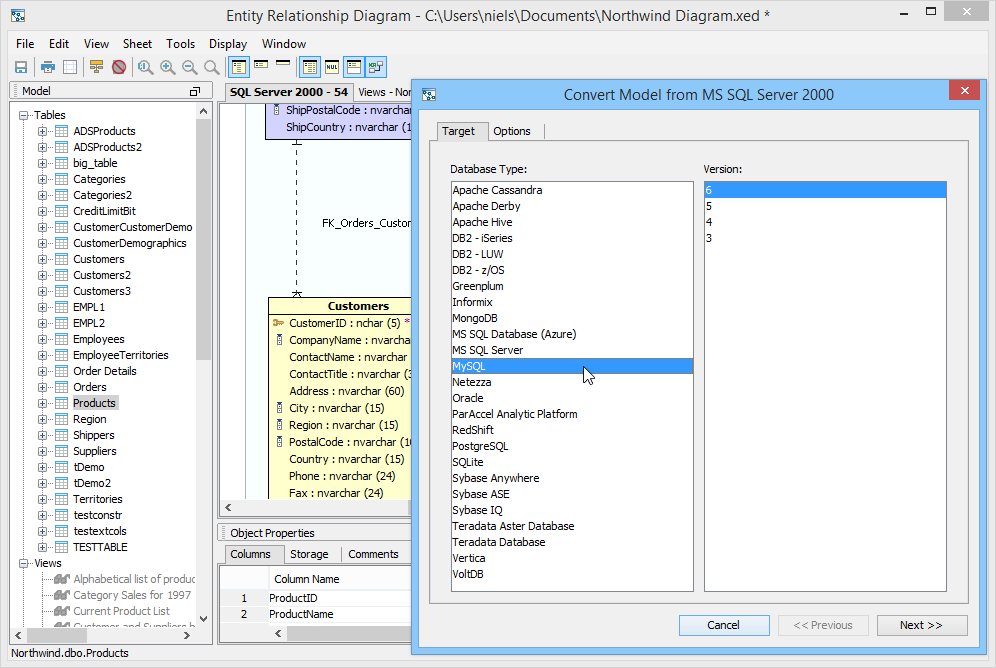
Task: Click the zoom in magnifier icon
Action: (168, 67)
